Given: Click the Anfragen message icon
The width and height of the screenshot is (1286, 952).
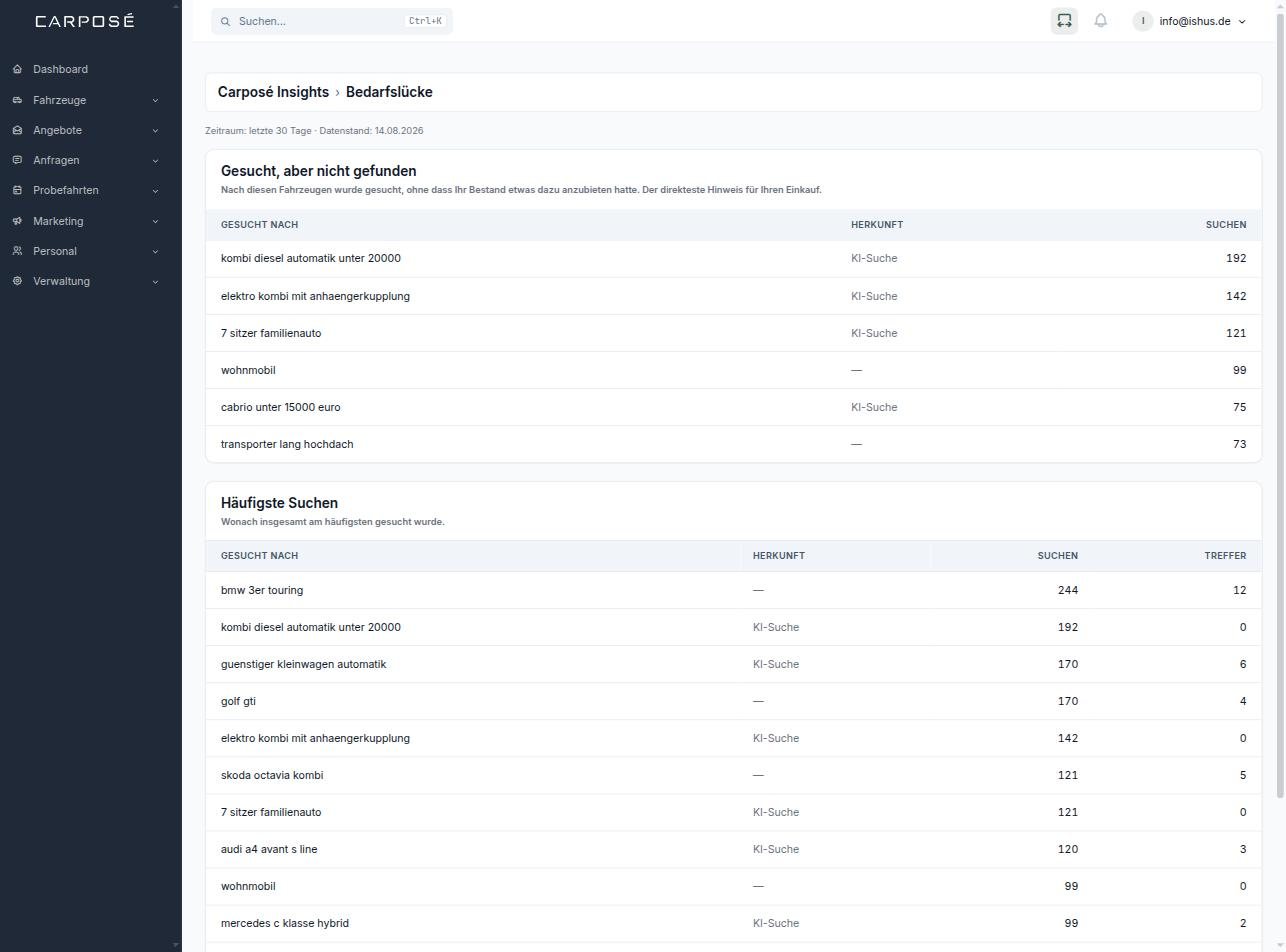Looking at the screenshot, I should tap(17, 160).
